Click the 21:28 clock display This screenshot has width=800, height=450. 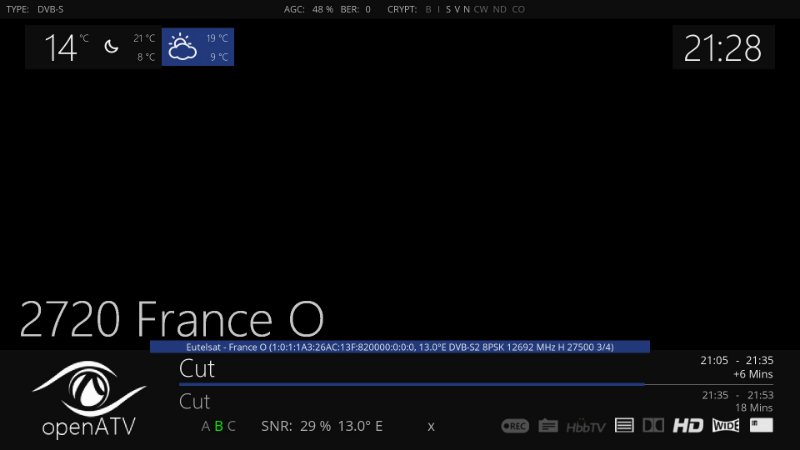click(x=723, y=47)
